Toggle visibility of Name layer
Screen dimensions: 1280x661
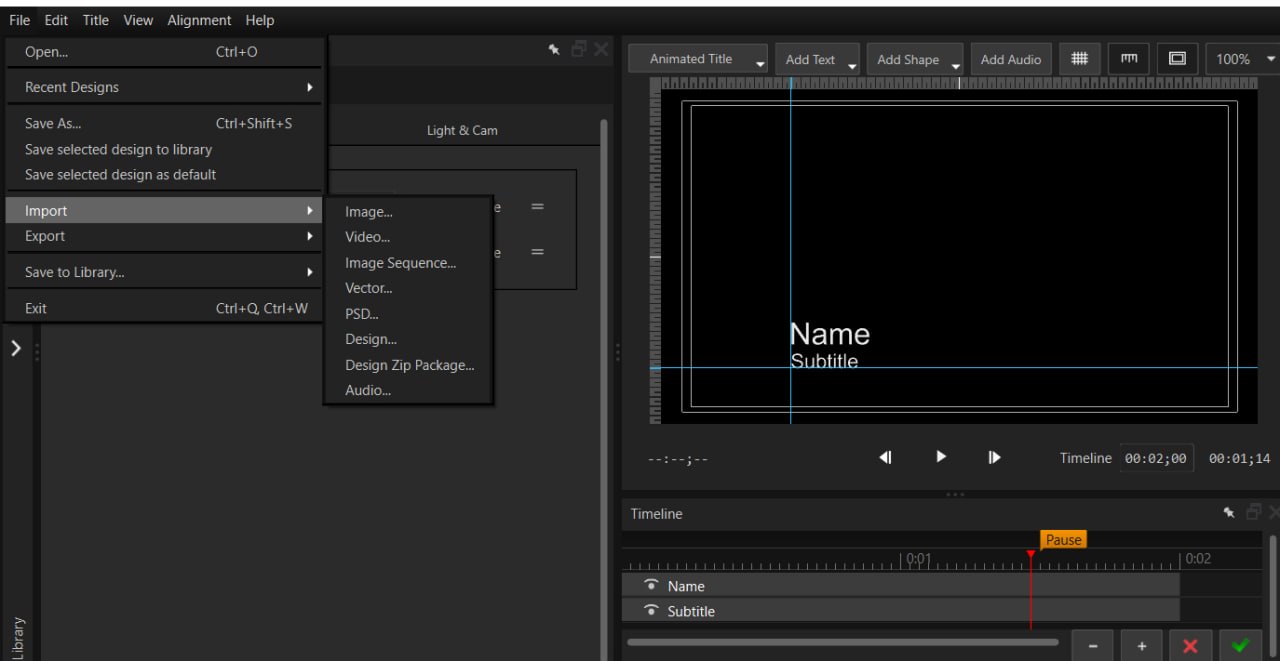point(651,585)
